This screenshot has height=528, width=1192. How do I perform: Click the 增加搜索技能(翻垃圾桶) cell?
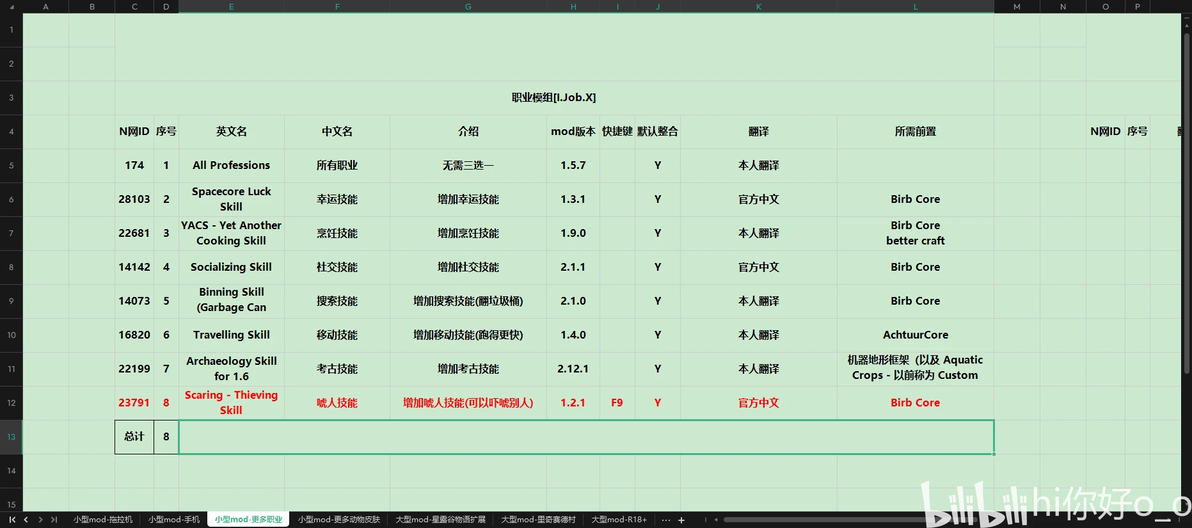(x=468, y=301)
